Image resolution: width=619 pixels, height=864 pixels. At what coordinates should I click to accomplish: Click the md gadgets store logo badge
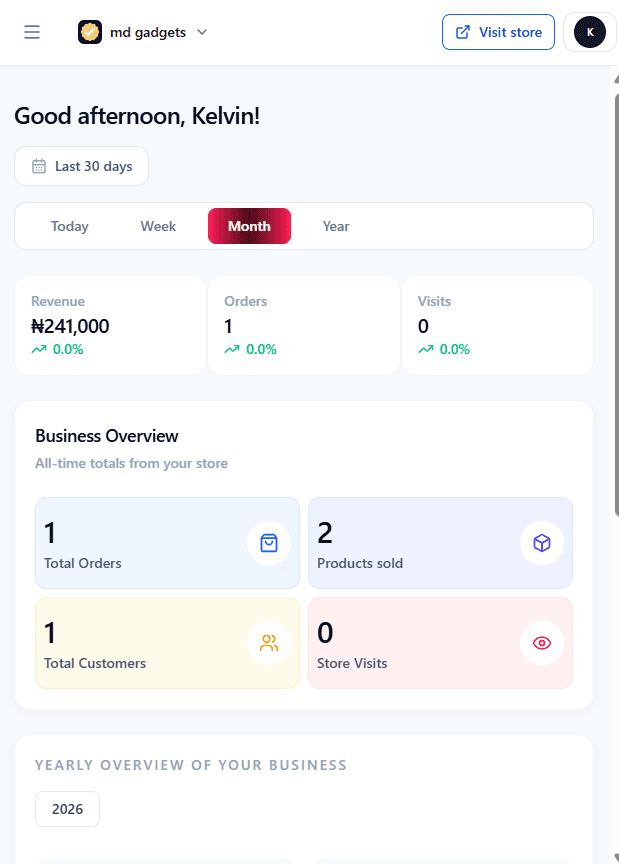pyautogui.click(x=90, y=32)
